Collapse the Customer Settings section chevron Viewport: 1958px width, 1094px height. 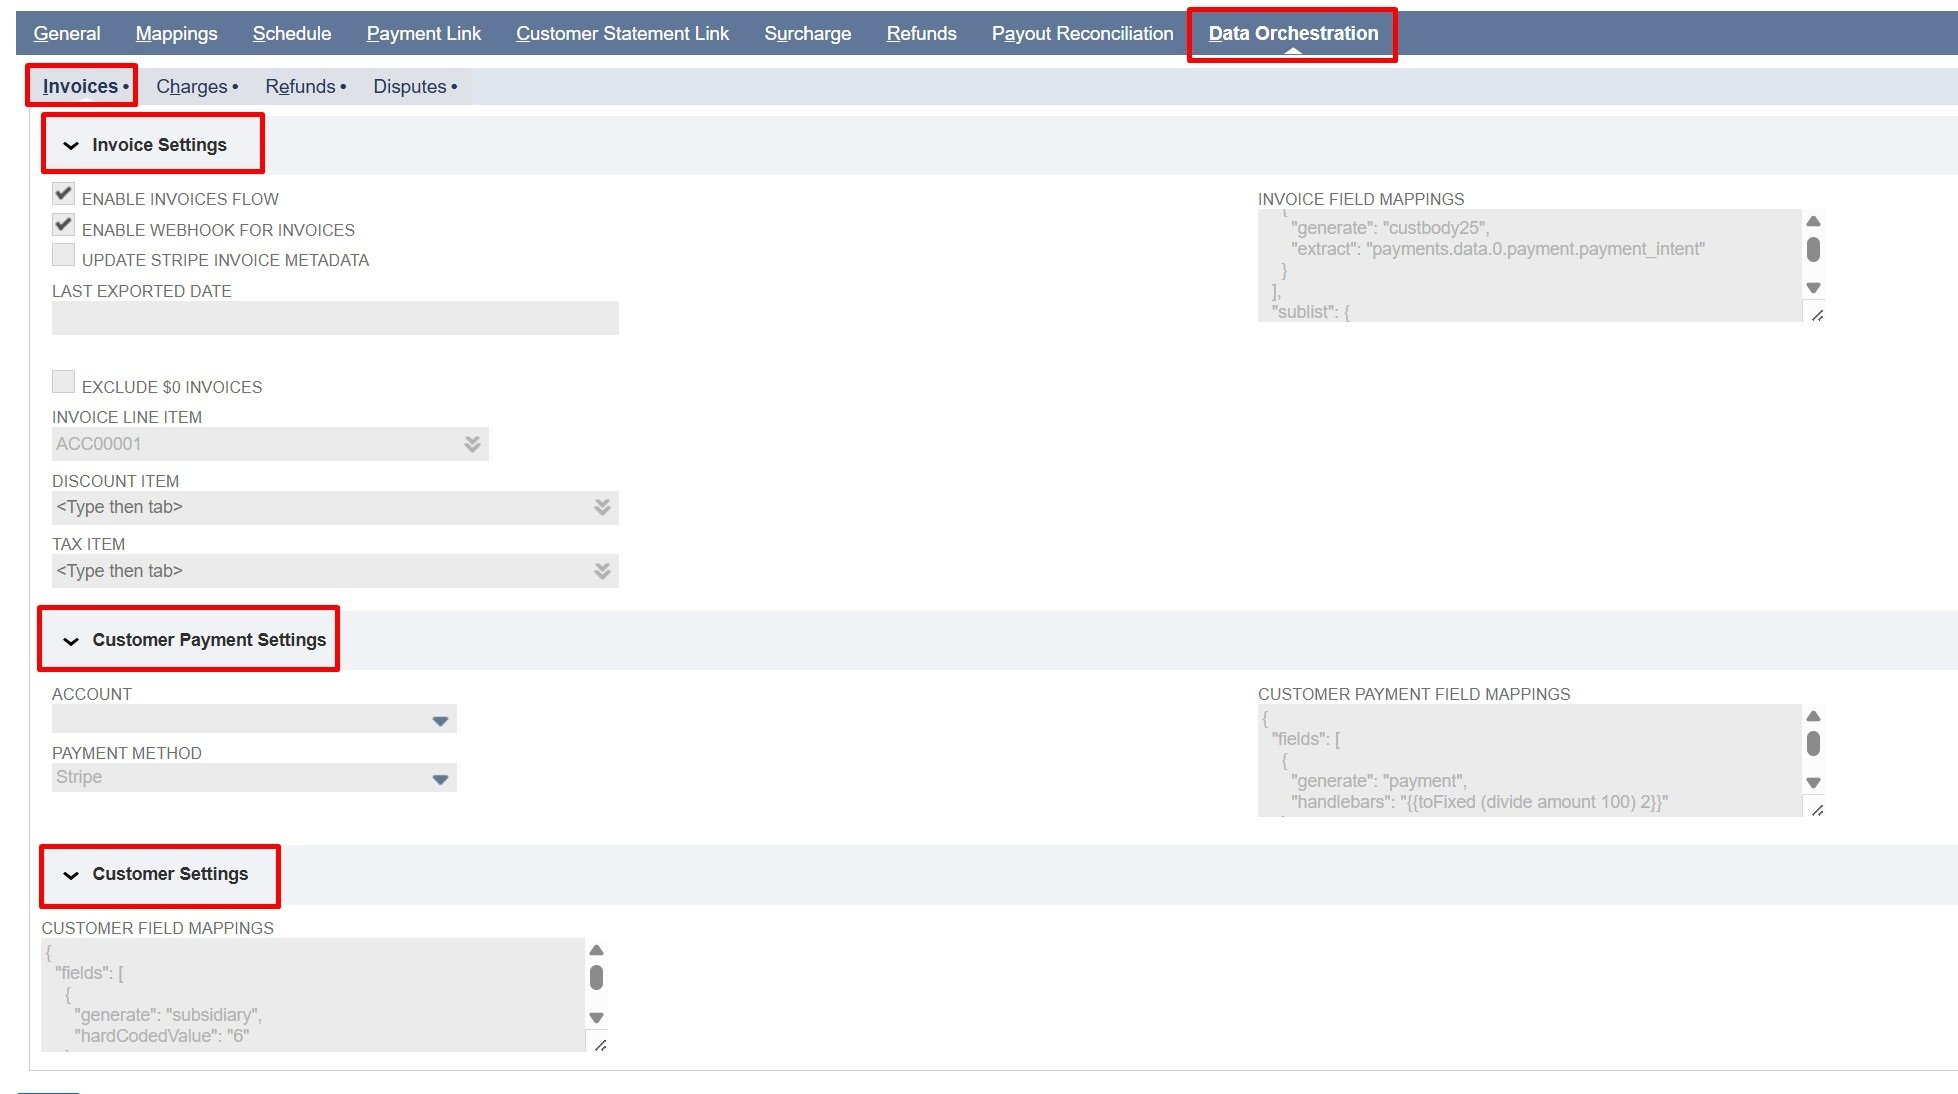(71, 875)
